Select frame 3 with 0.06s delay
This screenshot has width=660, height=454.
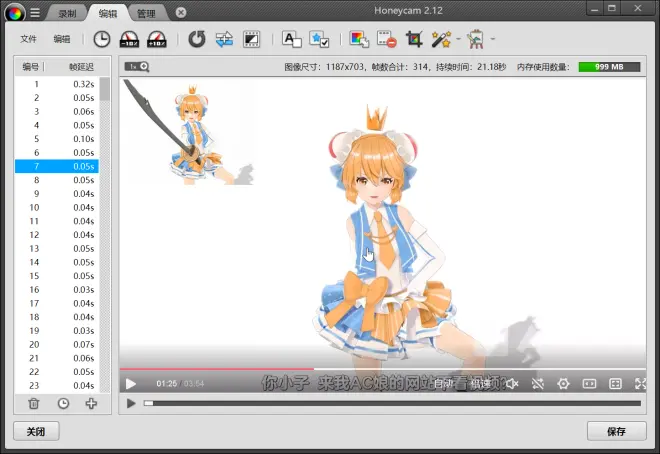tap(57, 112)
